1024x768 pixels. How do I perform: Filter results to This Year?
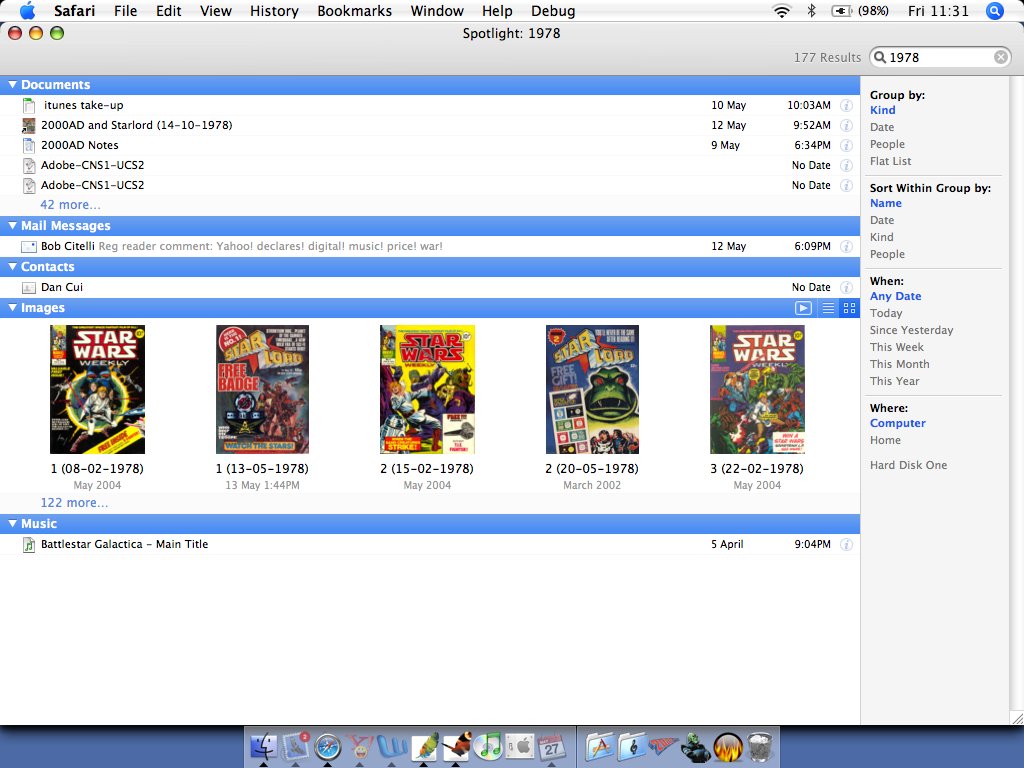[894, 381]
